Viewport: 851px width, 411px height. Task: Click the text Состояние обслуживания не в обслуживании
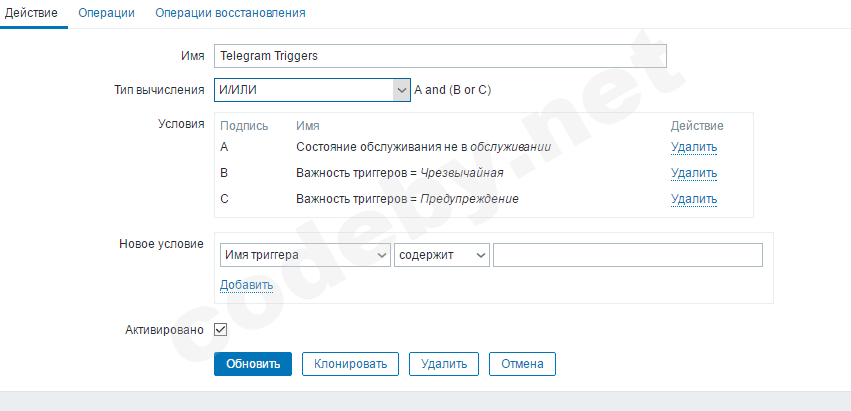click(424, 147)
